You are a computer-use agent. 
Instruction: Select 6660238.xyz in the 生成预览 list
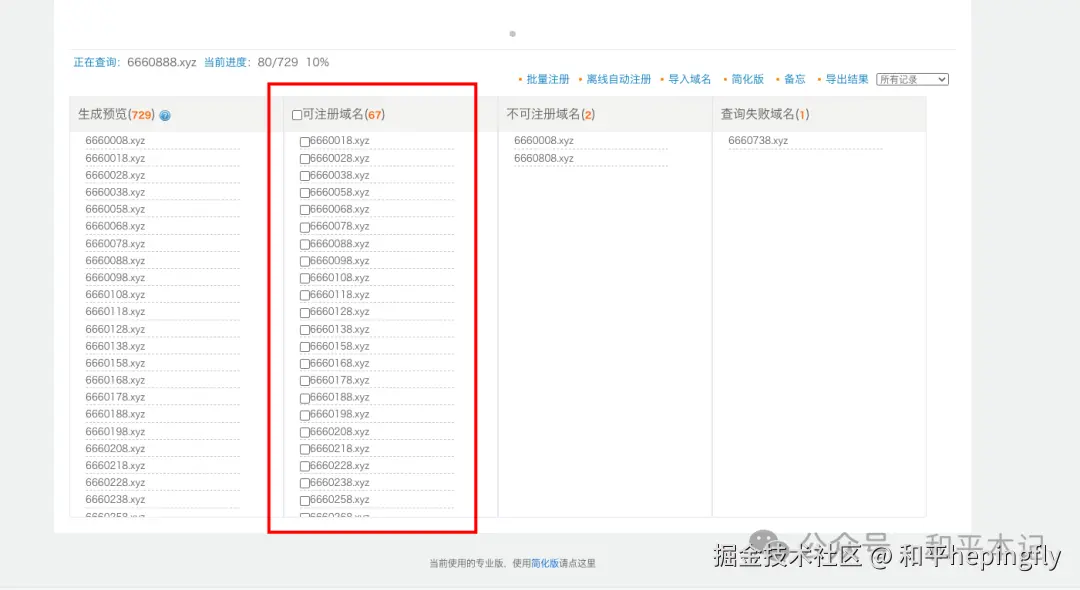point(115,500)
